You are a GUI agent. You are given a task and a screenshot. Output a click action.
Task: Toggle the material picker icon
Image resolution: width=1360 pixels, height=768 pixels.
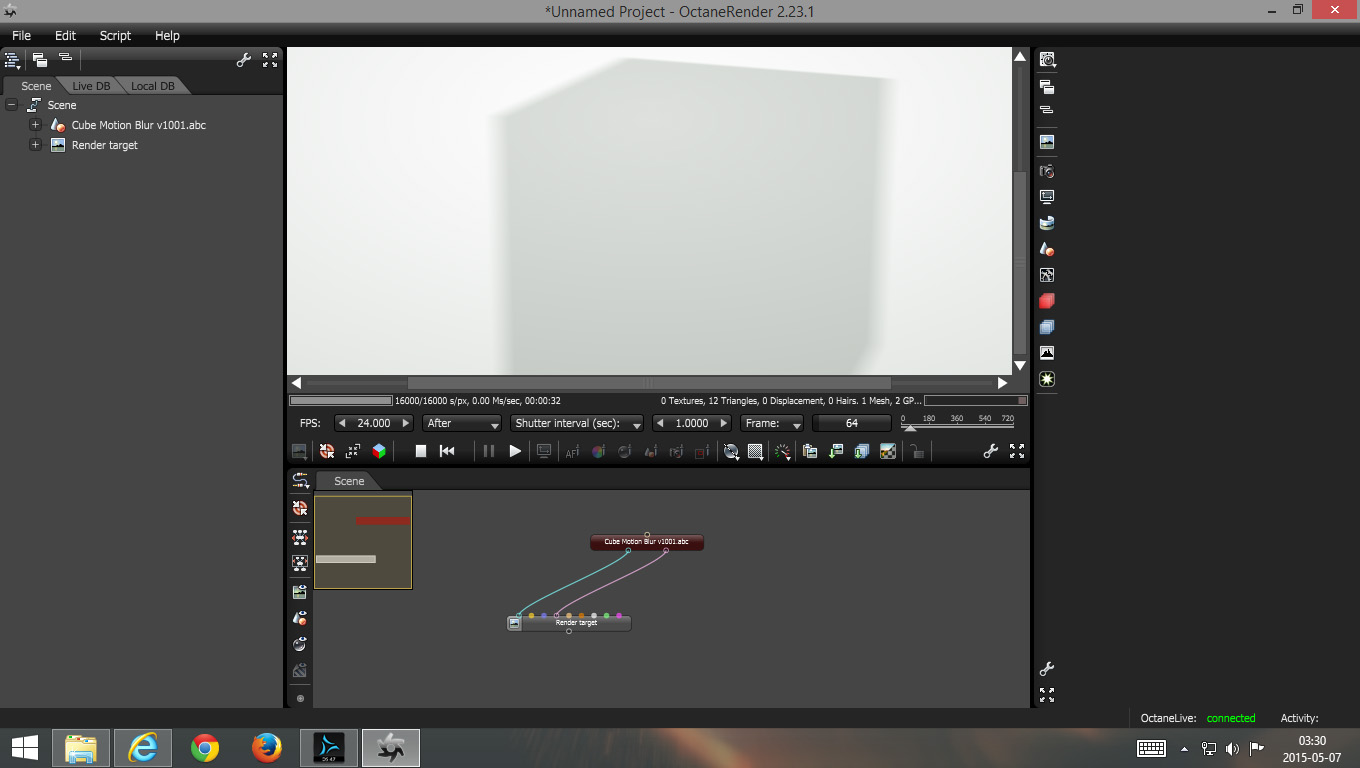(624, 451)
